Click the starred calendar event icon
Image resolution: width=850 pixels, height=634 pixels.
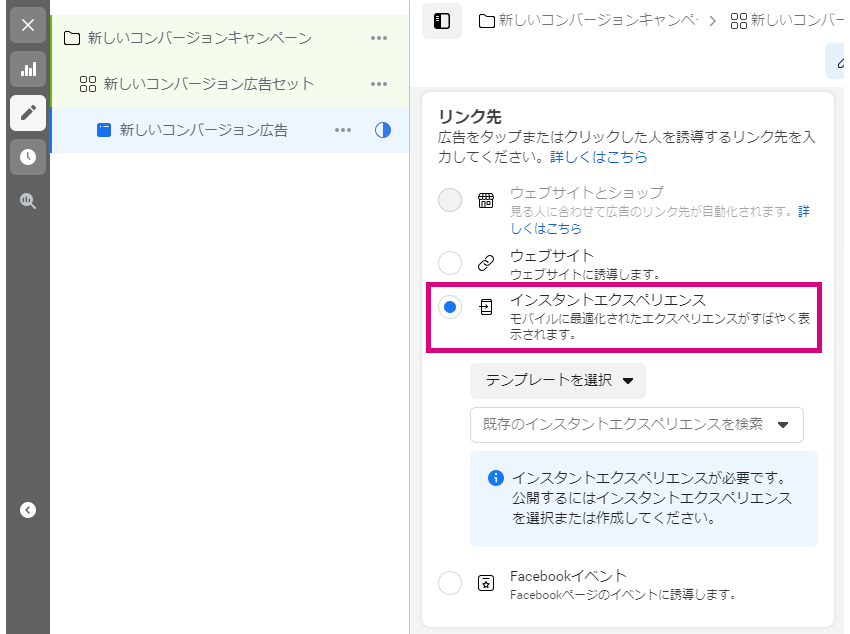(x=486, y=583)
